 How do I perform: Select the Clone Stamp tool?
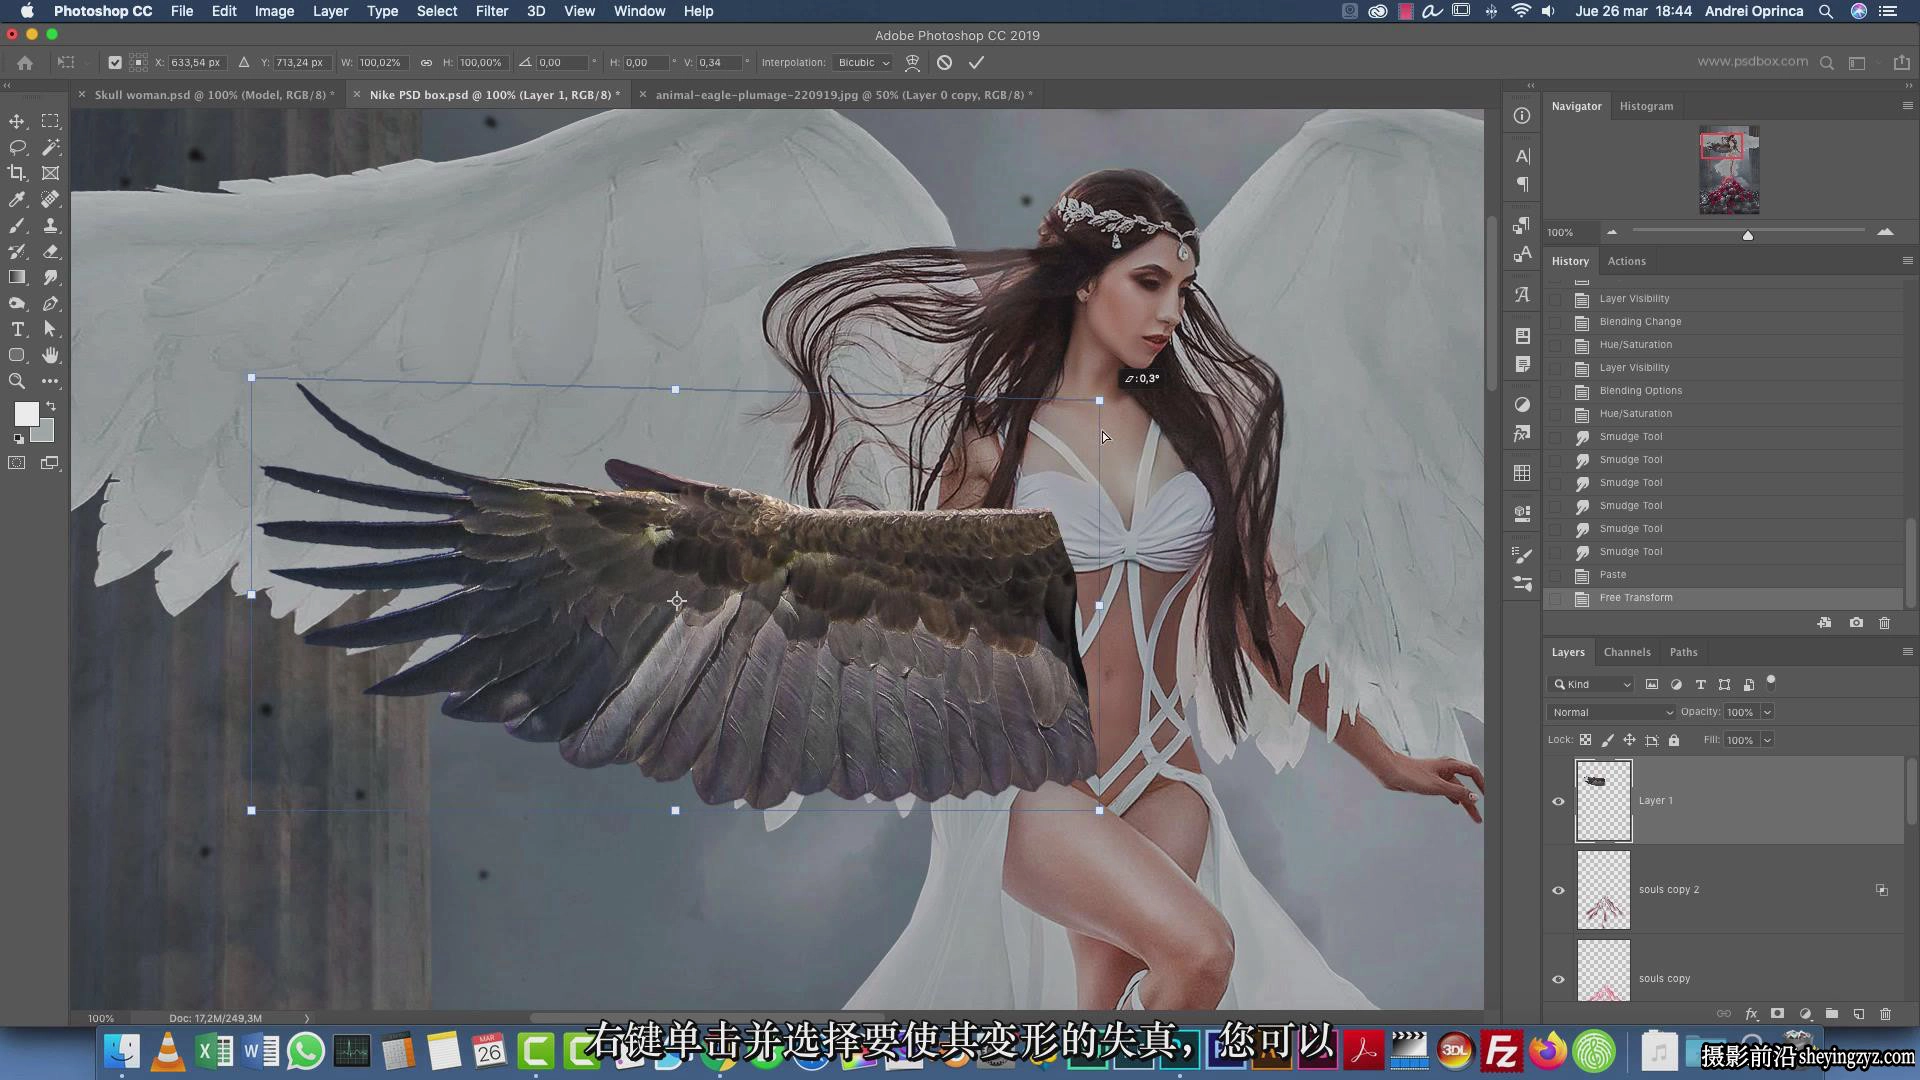click(x=50, y=225)
